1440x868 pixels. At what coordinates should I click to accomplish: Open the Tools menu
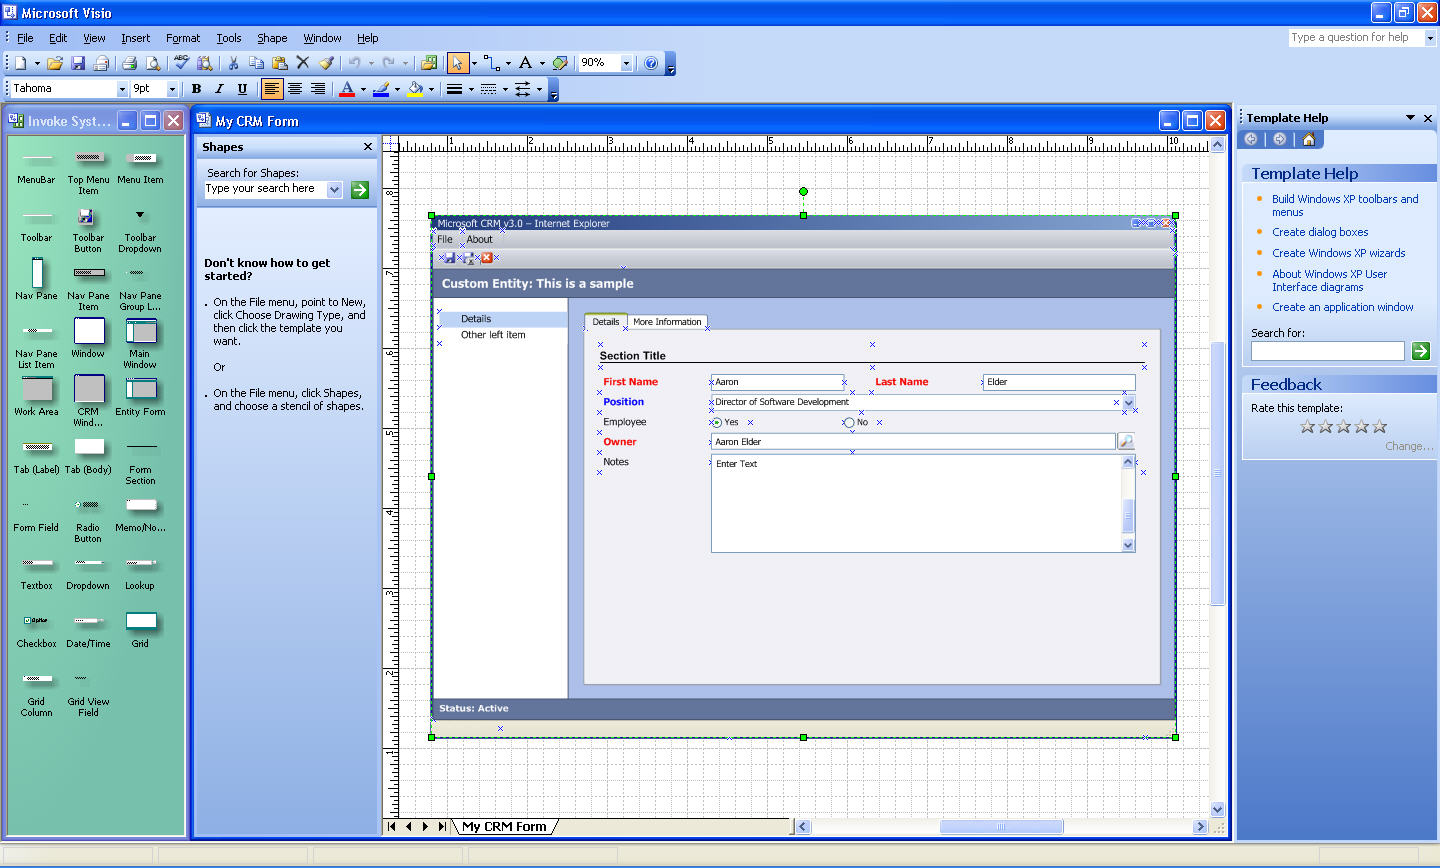229,38
